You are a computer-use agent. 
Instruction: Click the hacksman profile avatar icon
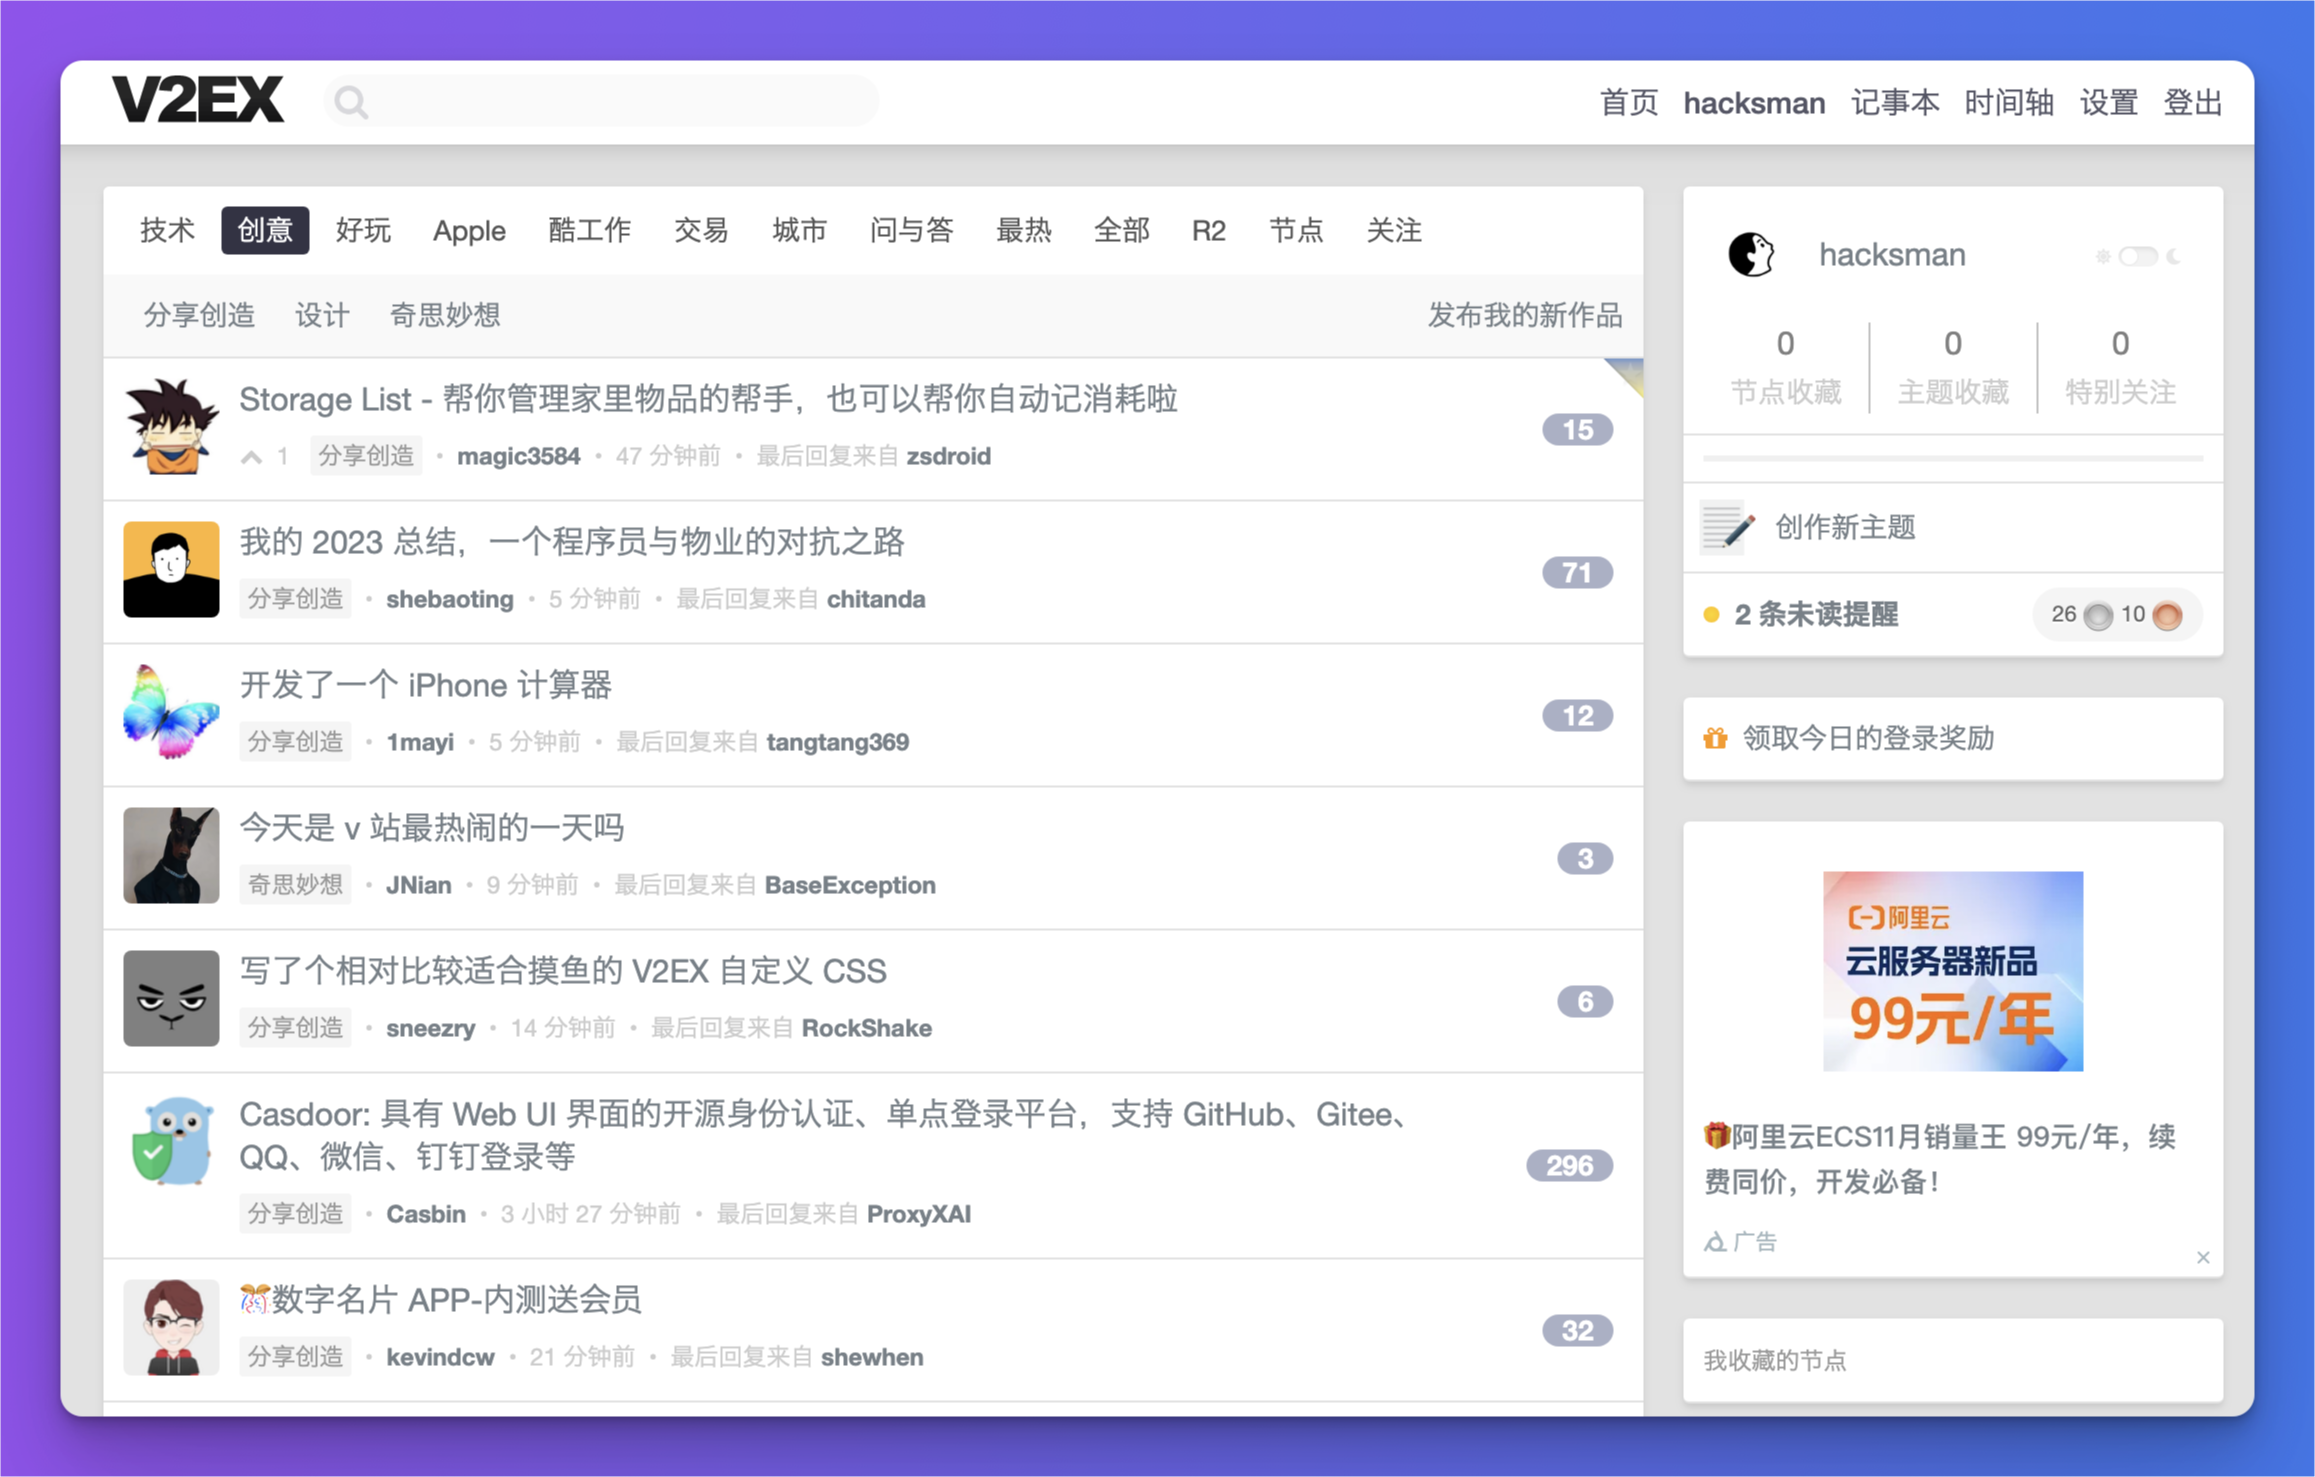click(1751, 254)
